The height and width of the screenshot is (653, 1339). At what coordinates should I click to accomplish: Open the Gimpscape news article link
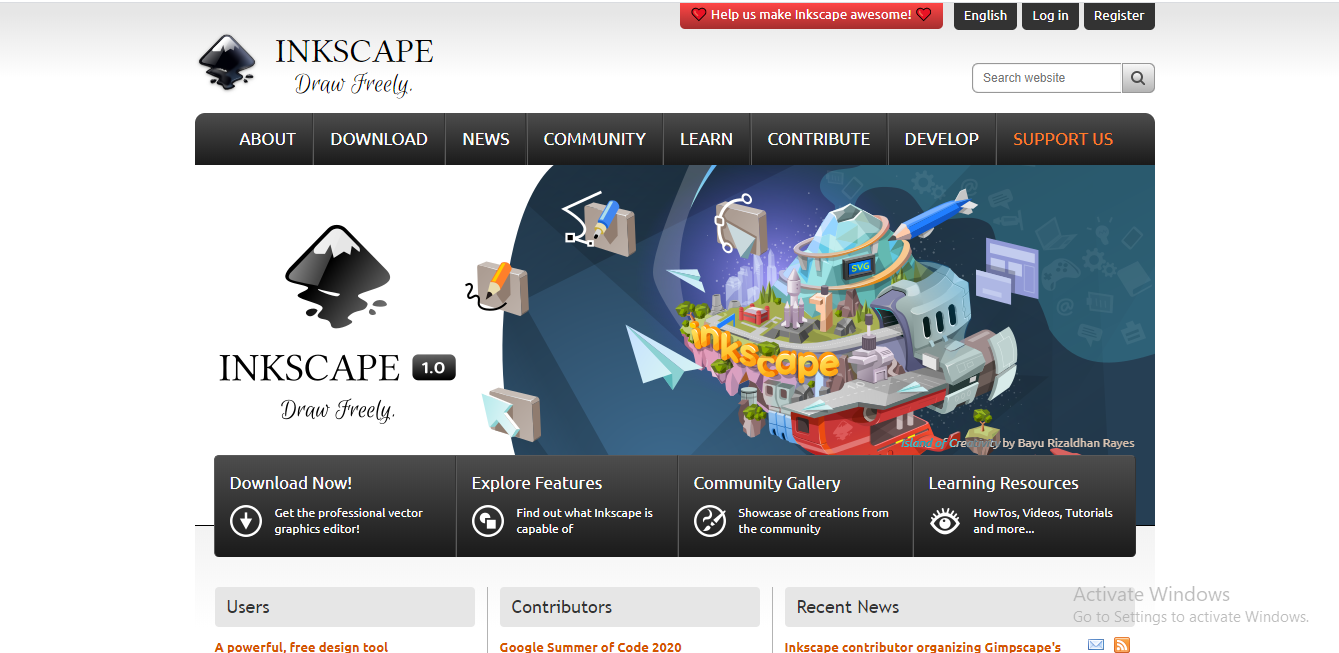click(923, 647)
